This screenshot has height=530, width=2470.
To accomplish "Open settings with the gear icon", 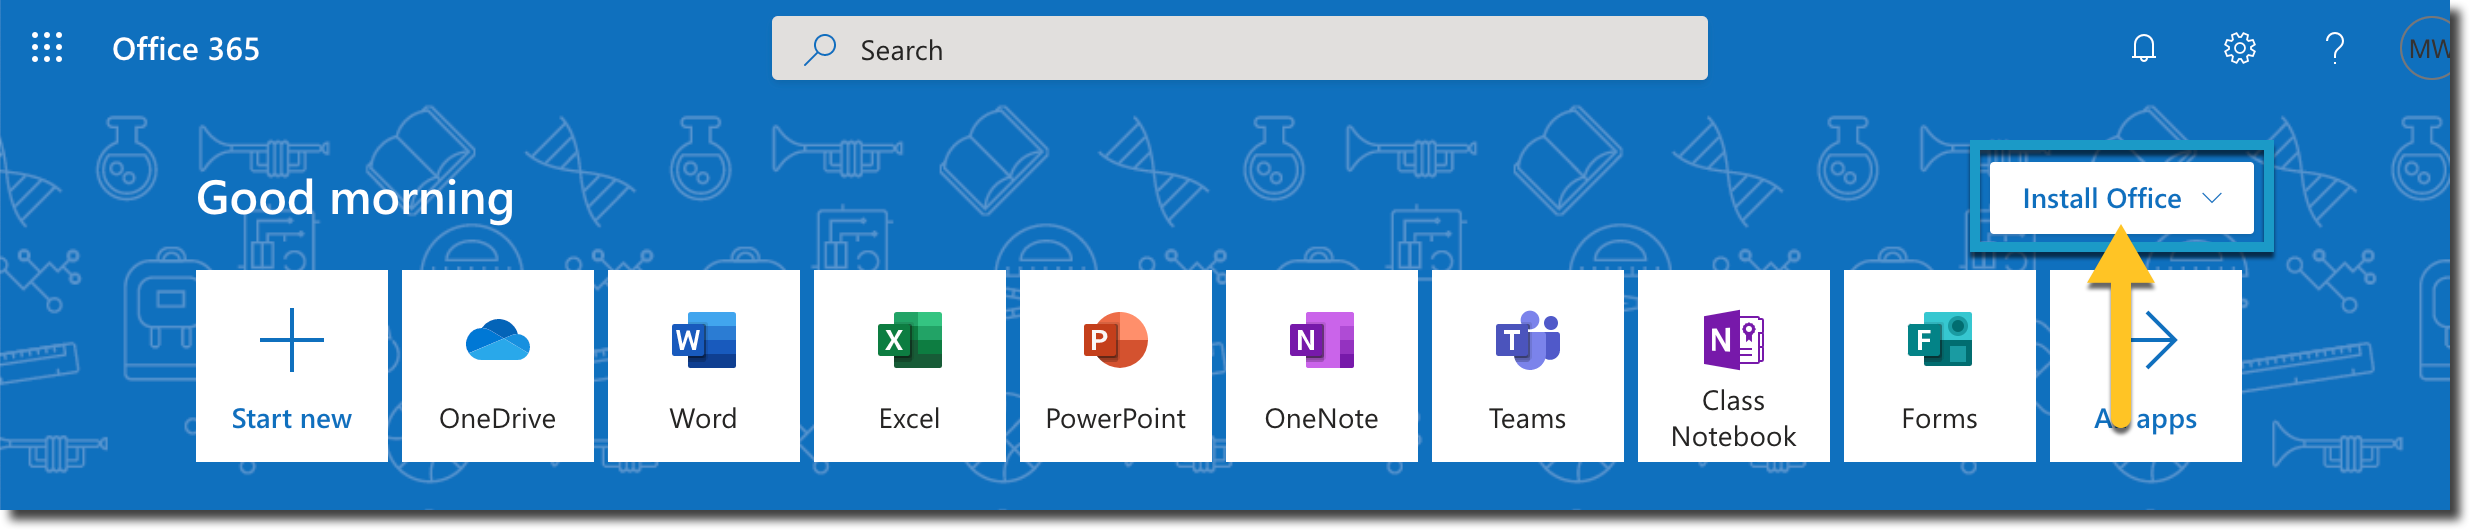I will coord(2239,48).
